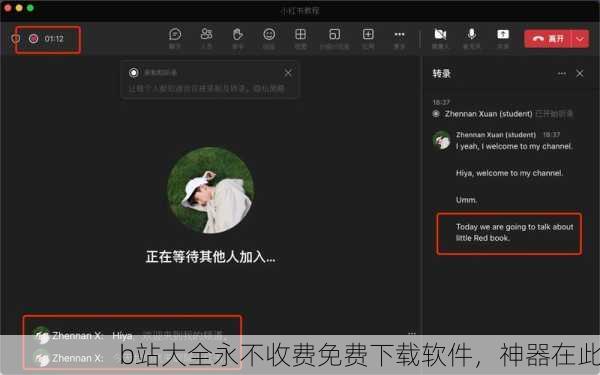Open the meeting chat icon
Viewport: 600px width, 375px height.
175,34
